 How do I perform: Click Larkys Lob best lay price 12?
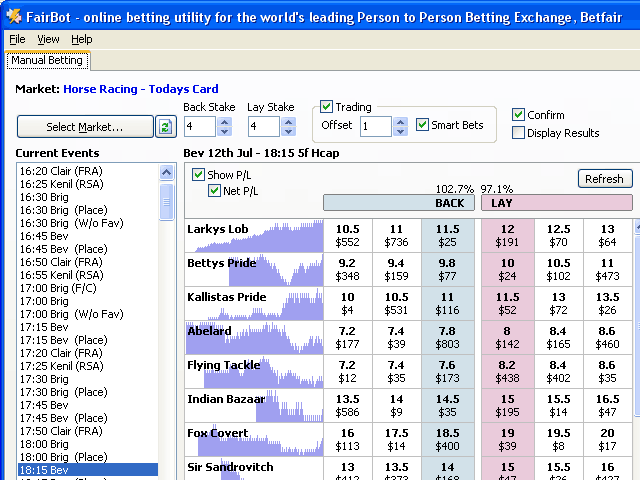click(x=507, y=236)
